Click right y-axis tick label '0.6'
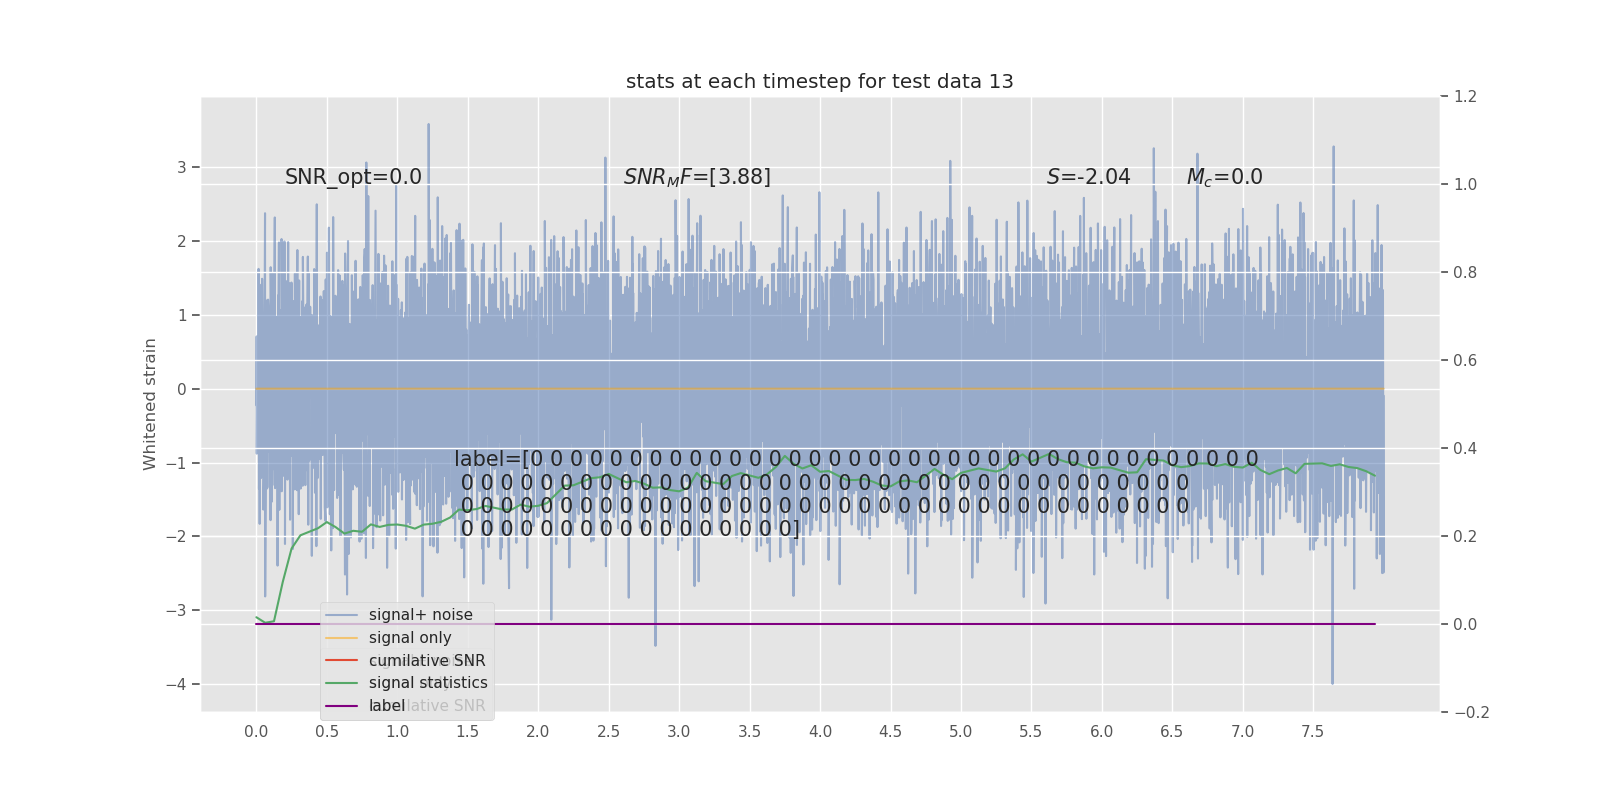The height and width of the screenshot is (800, 1600). click(x=1465, y=361)
